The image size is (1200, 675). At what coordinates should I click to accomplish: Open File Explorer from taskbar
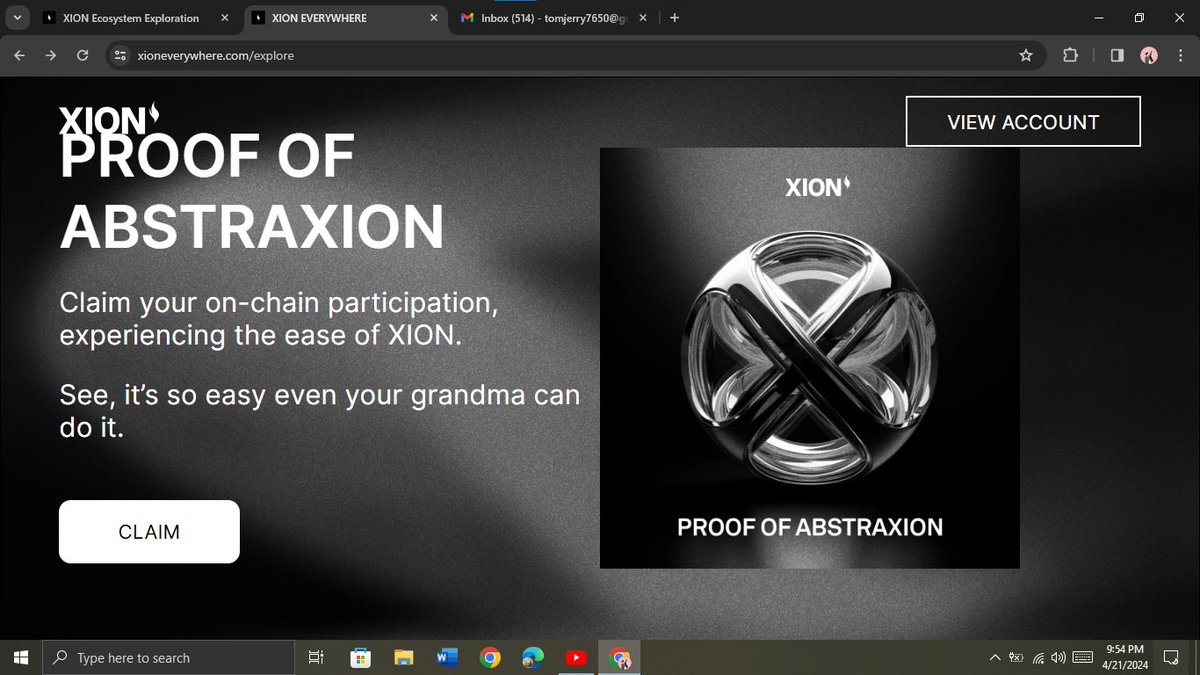404,657
